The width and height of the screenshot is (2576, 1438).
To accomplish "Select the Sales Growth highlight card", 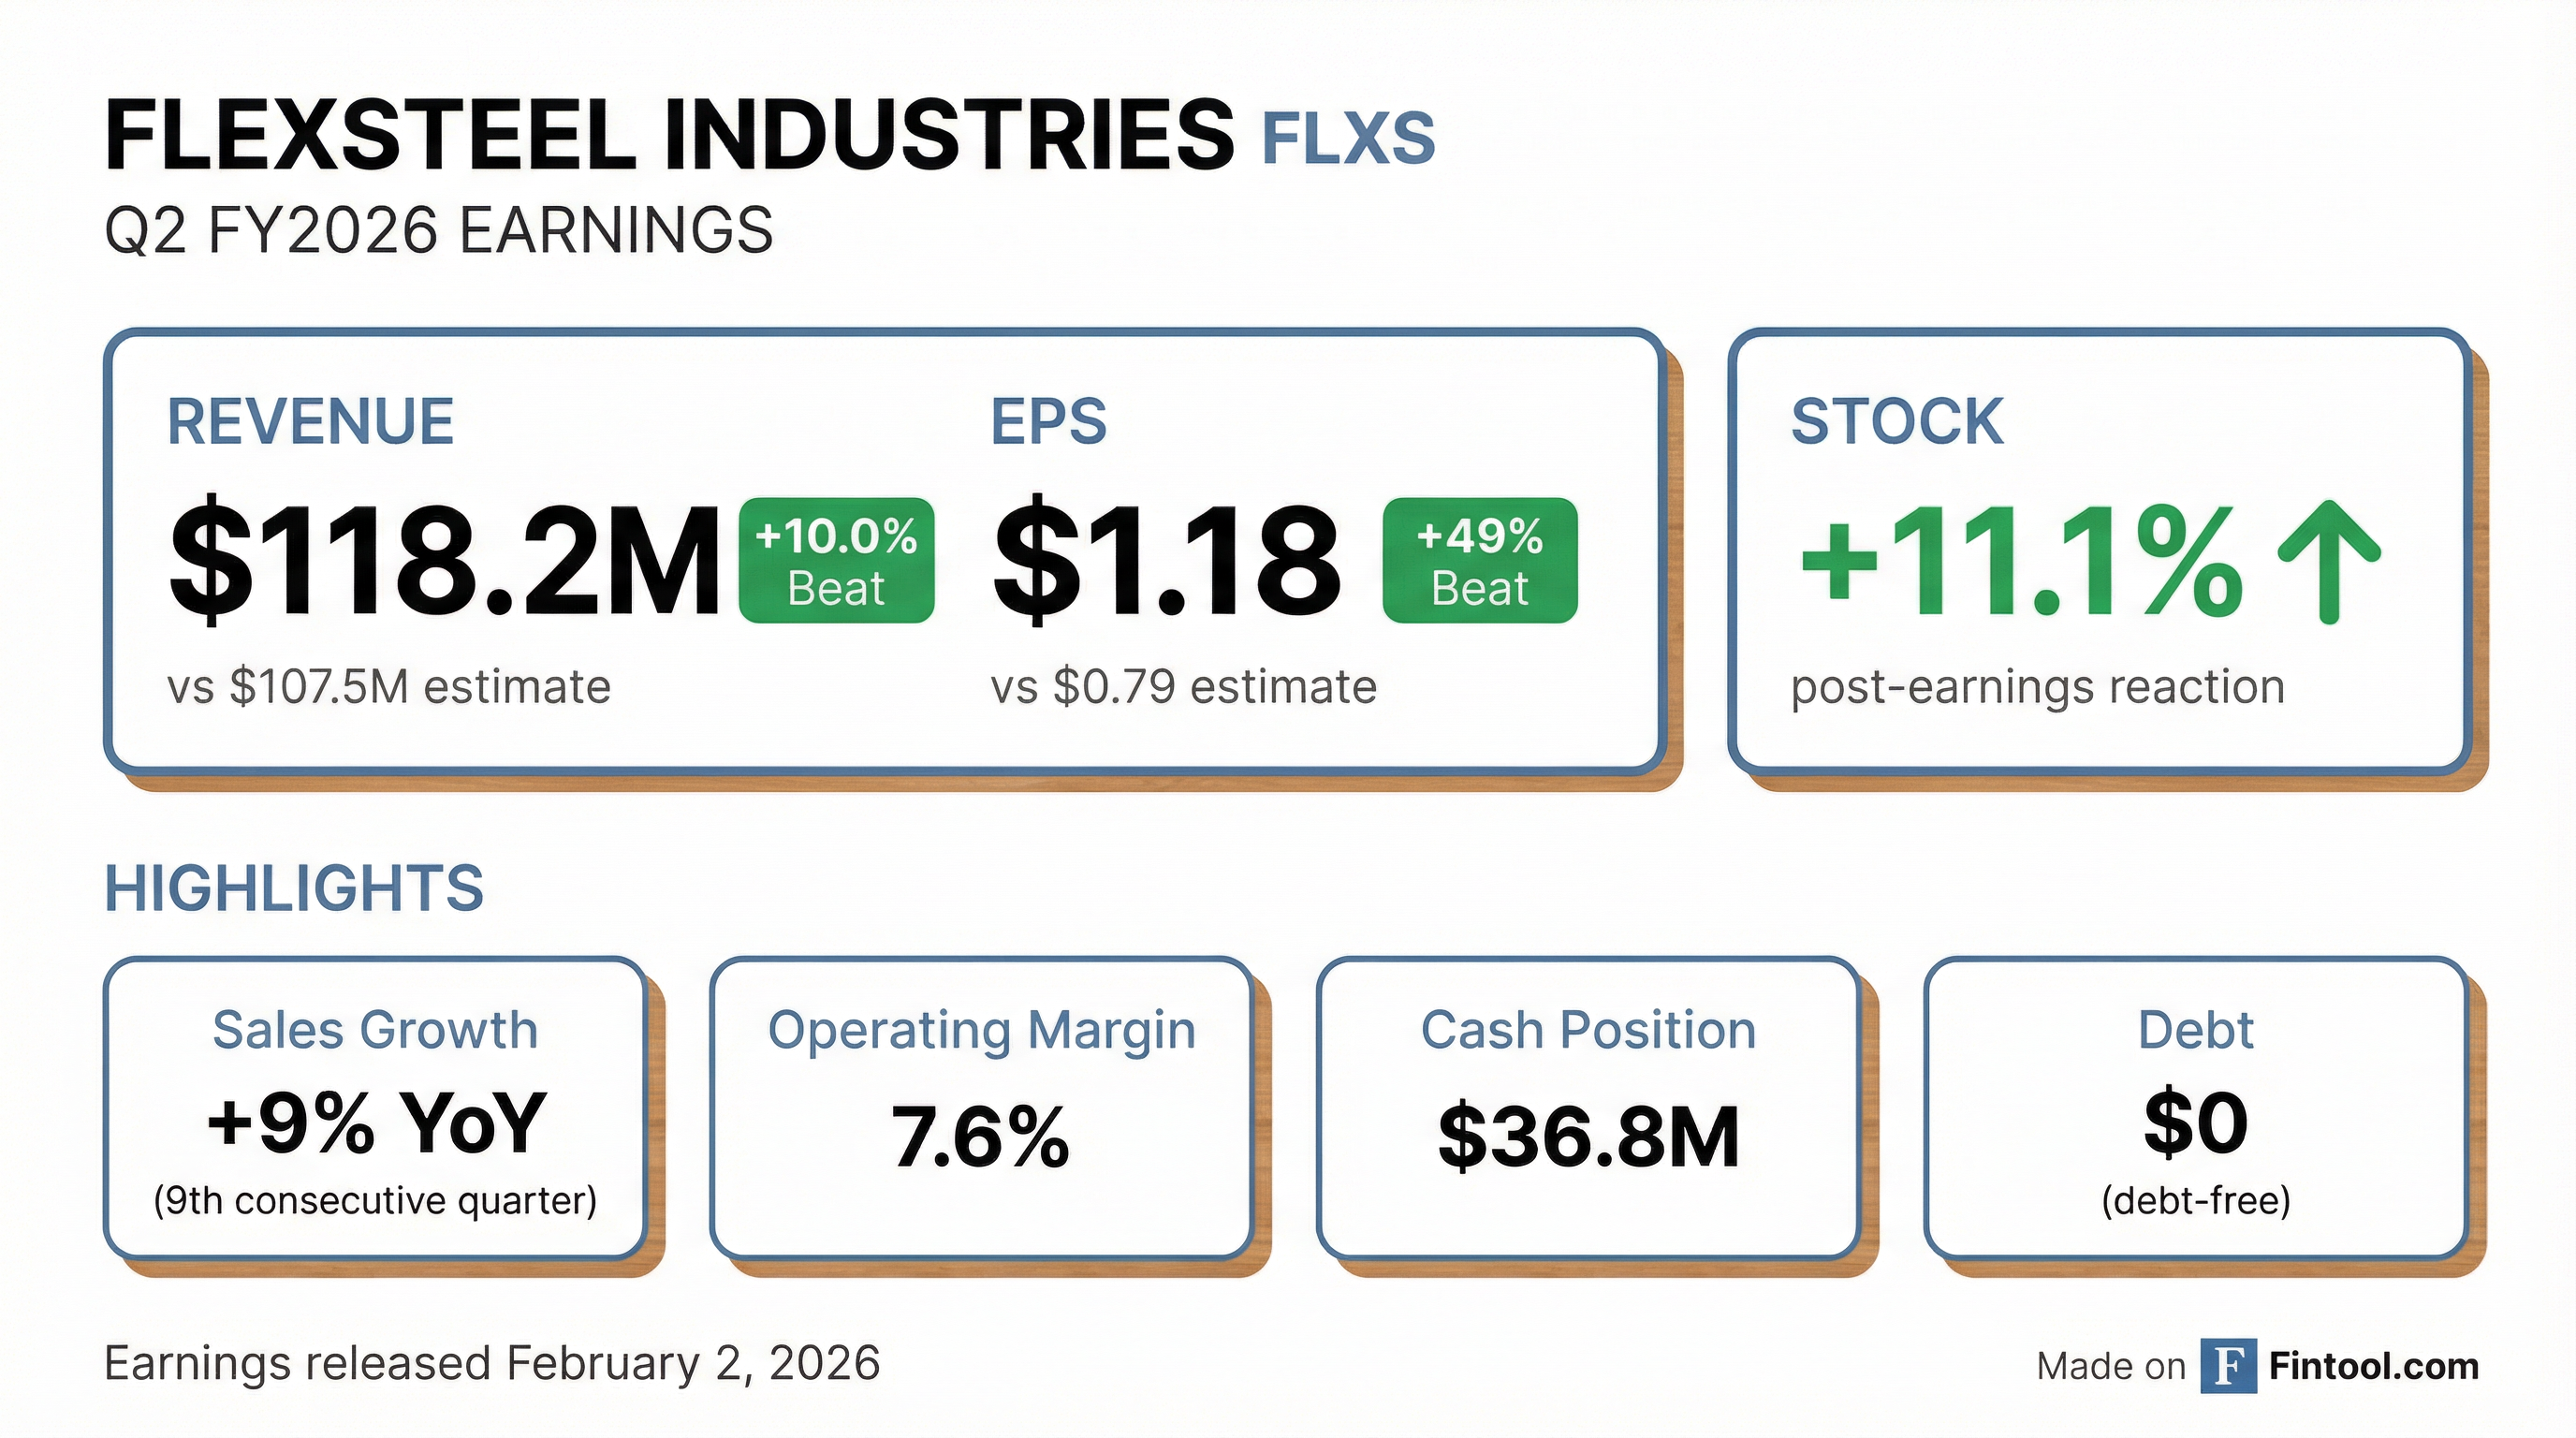I will click(x=375, y=1108).
